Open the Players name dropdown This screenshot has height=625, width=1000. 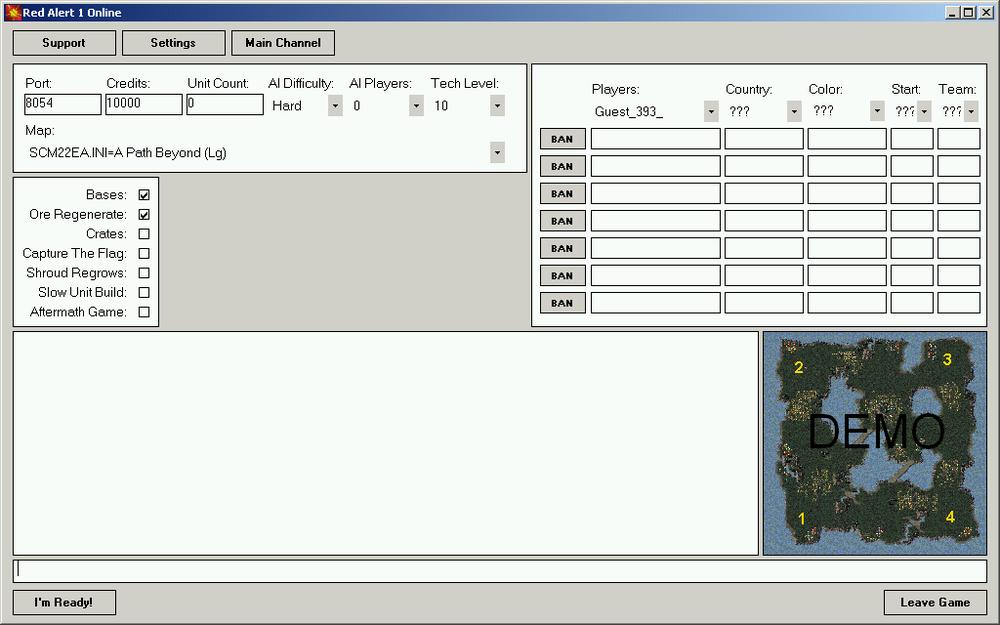tap(711, 111)
